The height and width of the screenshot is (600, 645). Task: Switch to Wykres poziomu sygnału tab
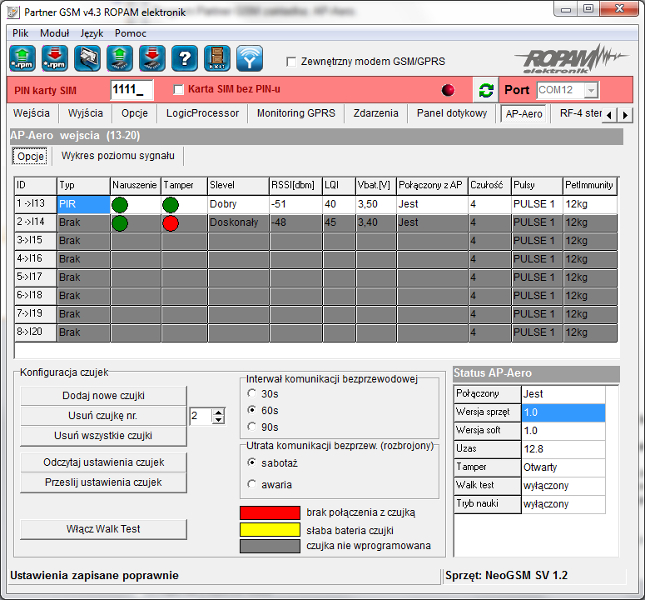tap(118, 156)
